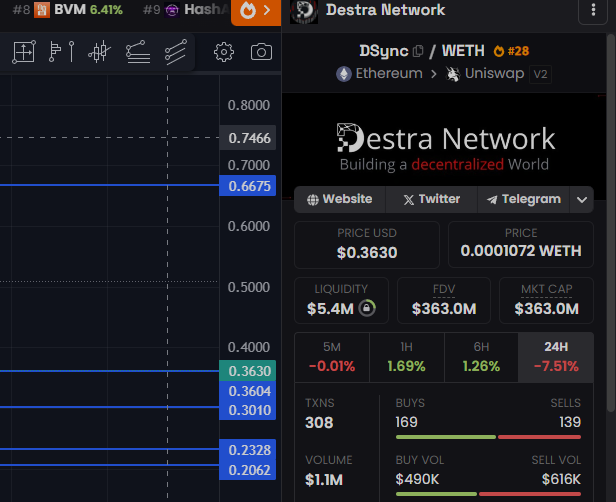Click the #9 Hash trending token
This screenshot has width=616, height=502.
click(x=185, y=9)
